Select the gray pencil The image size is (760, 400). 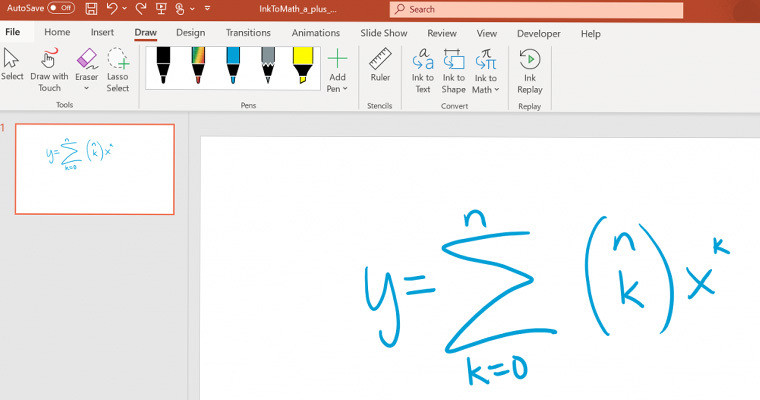(268, 65)
